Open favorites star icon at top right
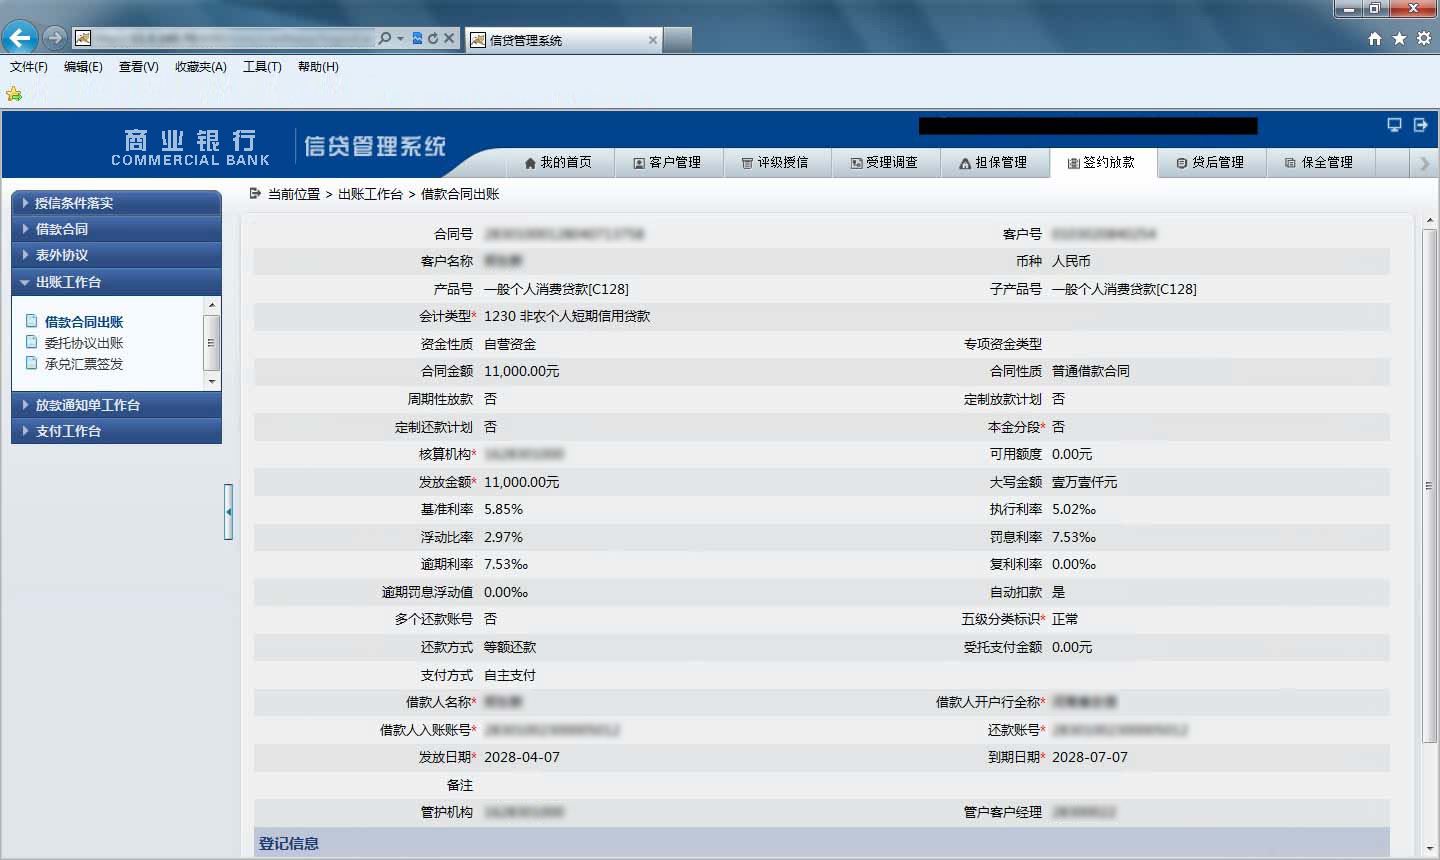Screen dimensions: 1440x860 [x=1399, y=38]
